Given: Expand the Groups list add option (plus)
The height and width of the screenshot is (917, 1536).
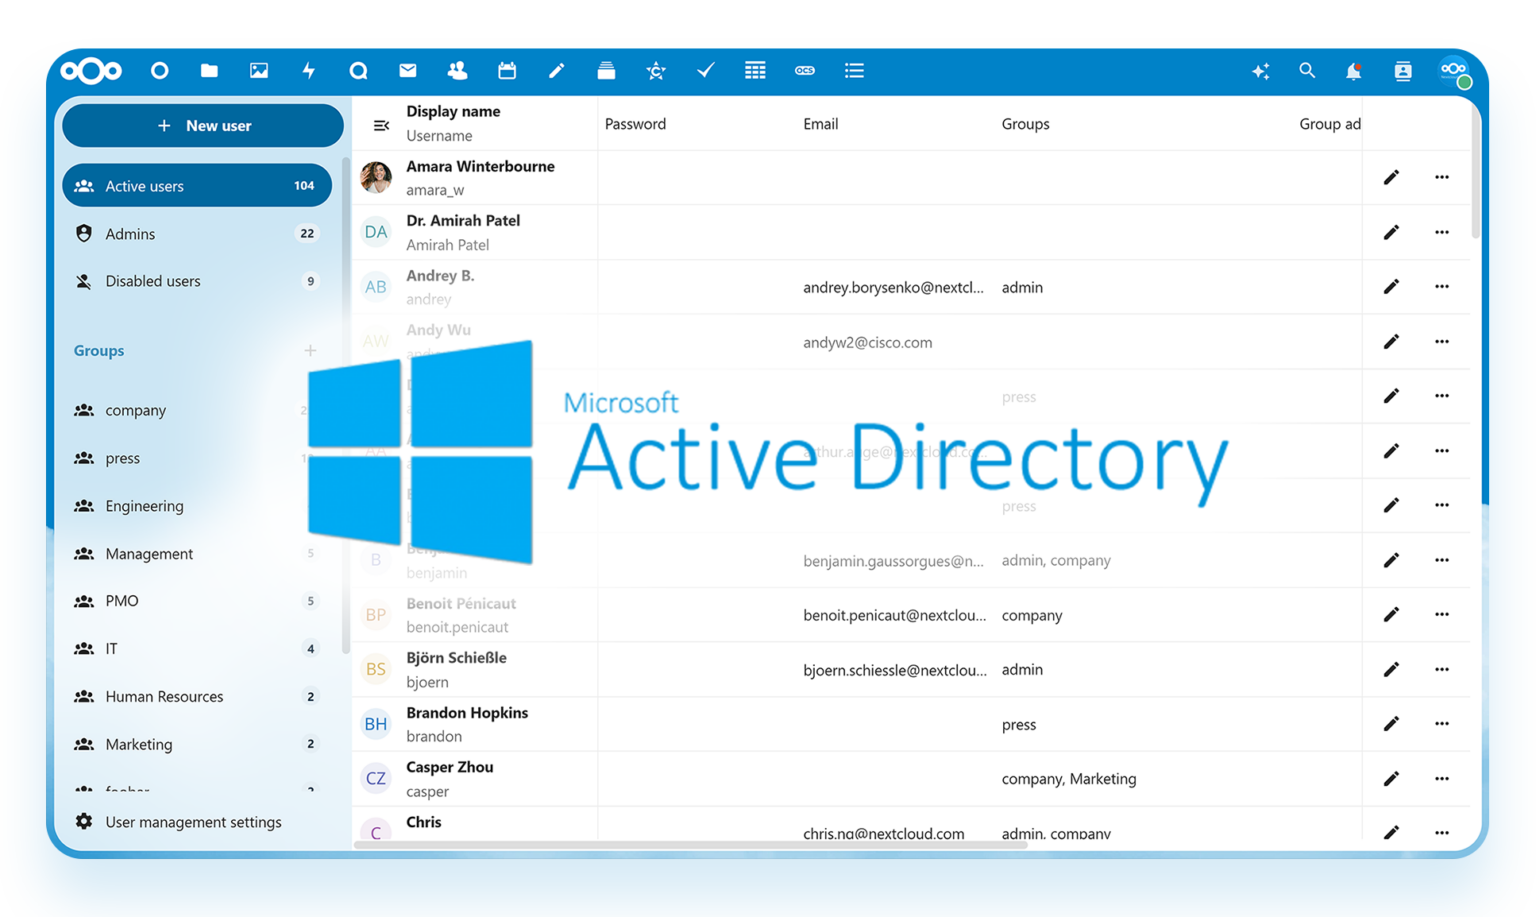Looking at the screenshot, I should pos(310,350).
